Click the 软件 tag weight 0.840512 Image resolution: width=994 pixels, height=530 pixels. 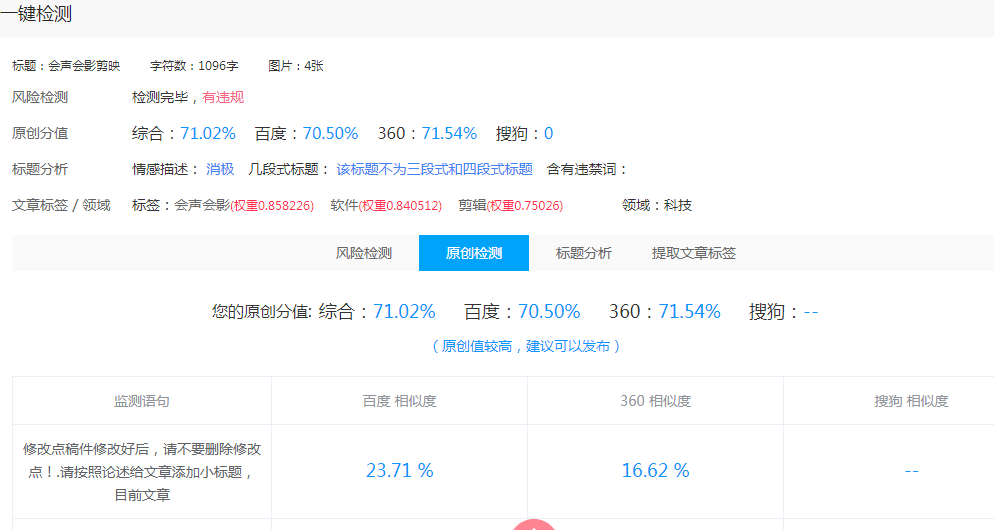(400, 205)
